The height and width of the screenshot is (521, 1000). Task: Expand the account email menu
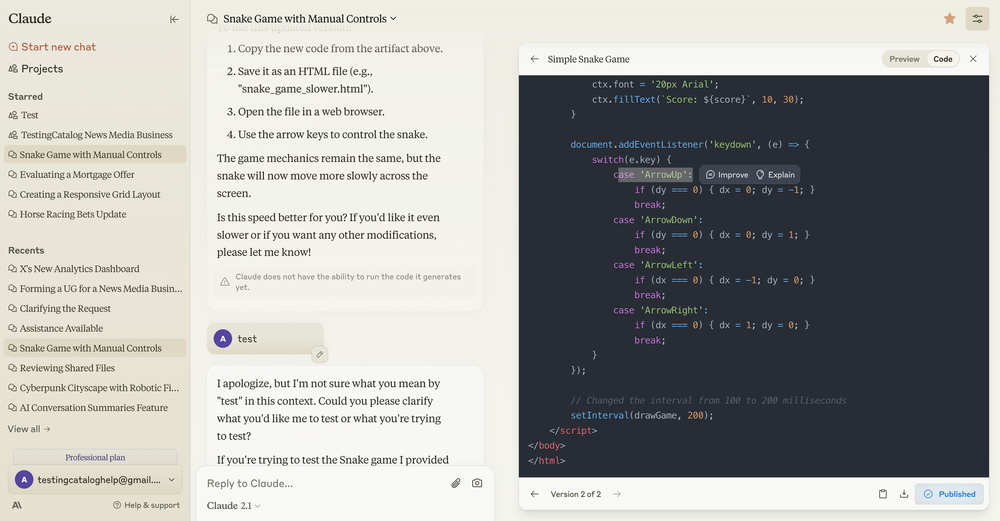pyautogui.click(x=95, y=480)
